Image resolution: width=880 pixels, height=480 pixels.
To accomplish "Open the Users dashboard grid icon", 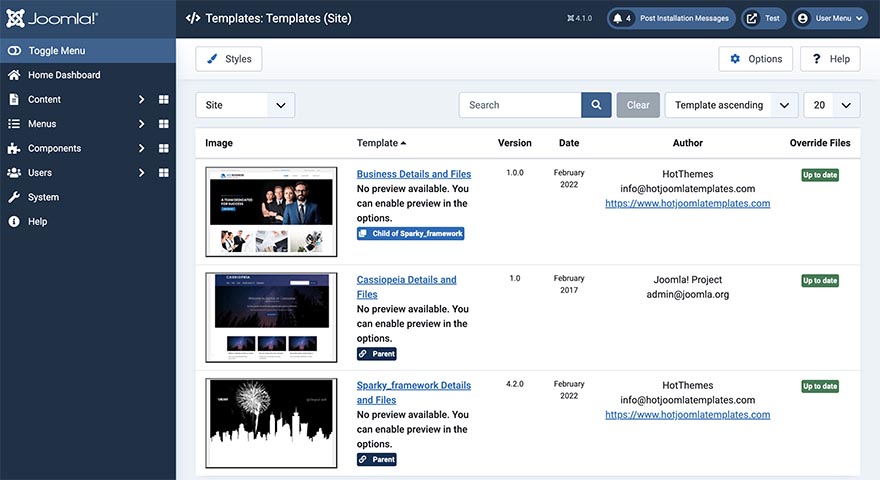I will (163, 173).
